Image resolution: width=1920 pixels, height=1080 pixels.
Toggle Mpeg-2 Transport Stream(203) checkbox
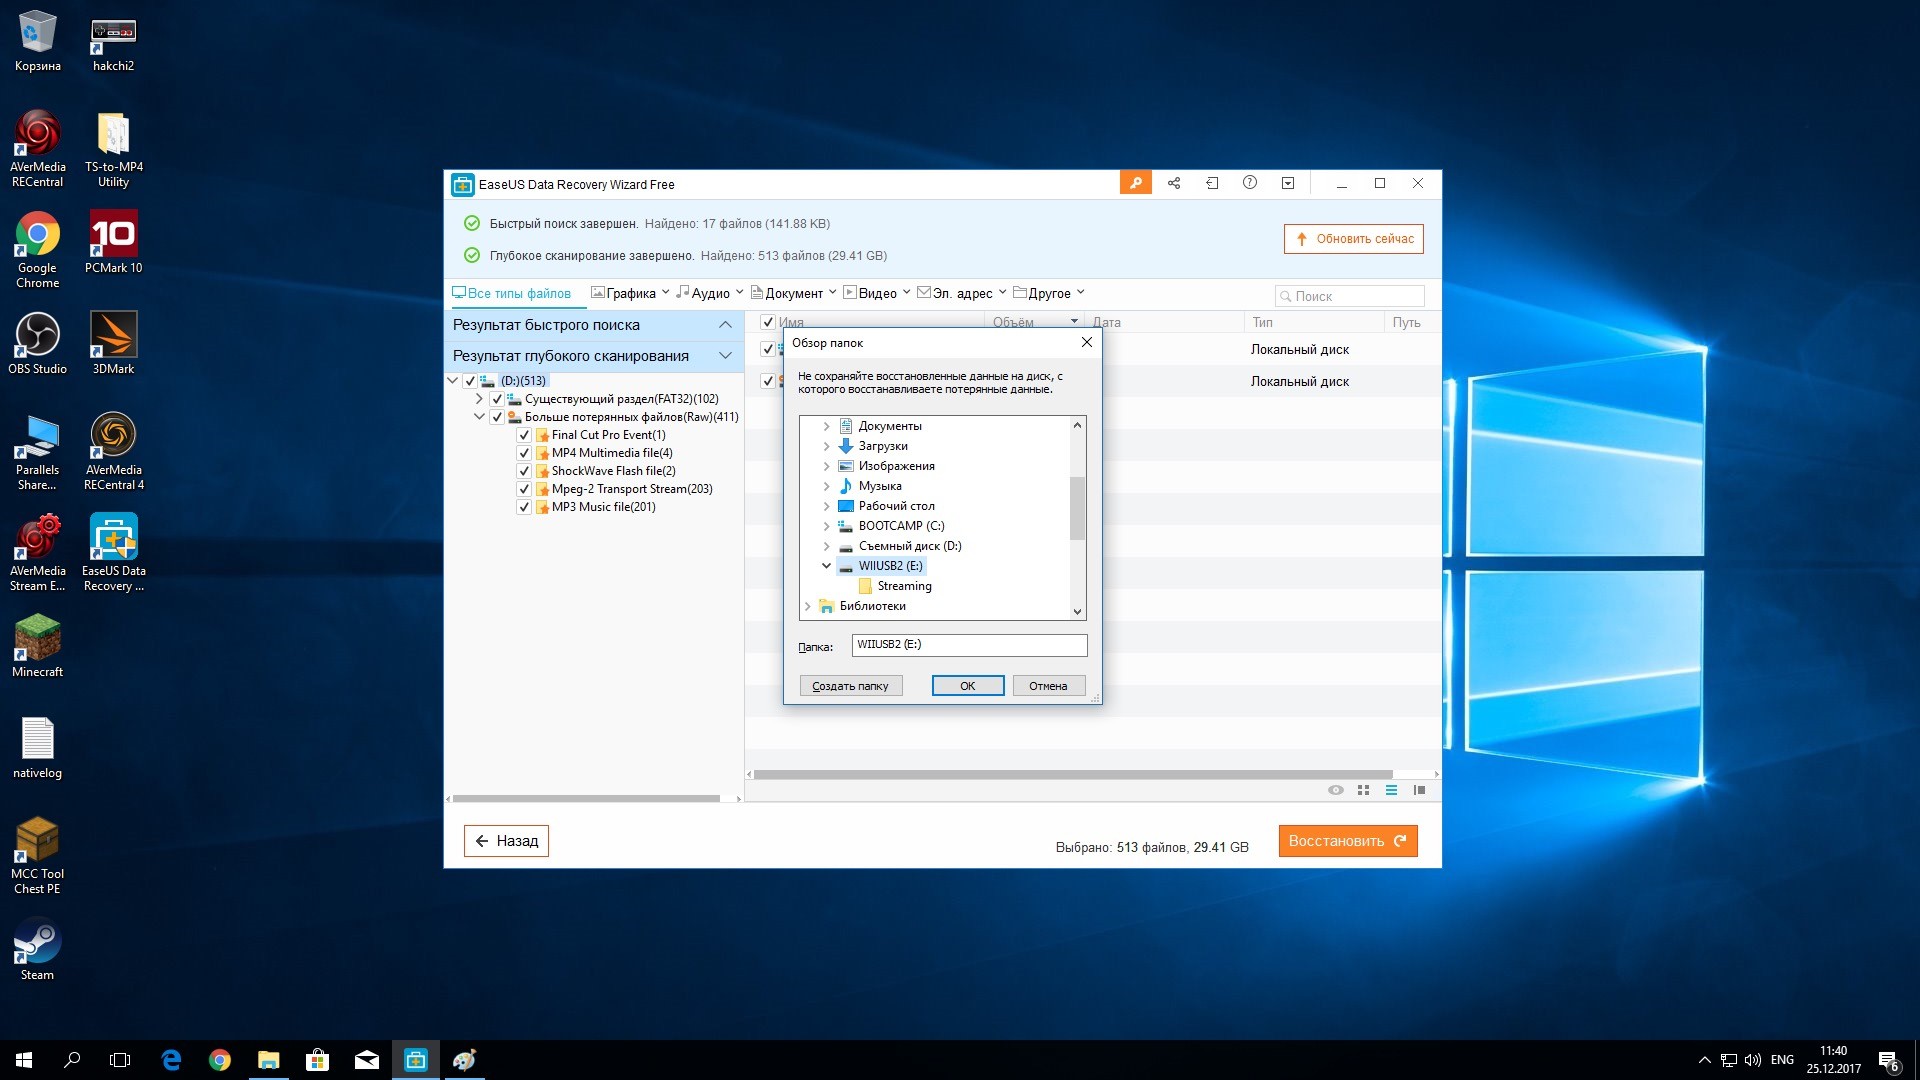point(524,489)
